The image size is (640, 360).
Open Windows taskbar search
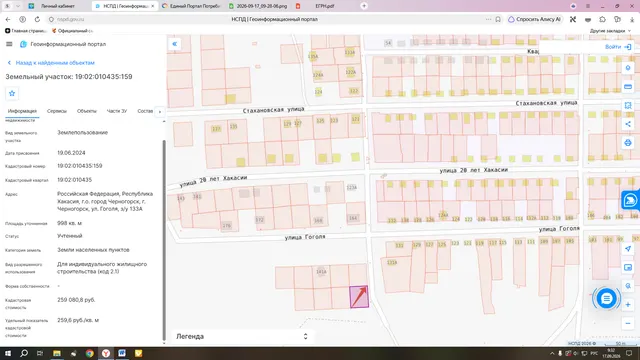[24, 353]
